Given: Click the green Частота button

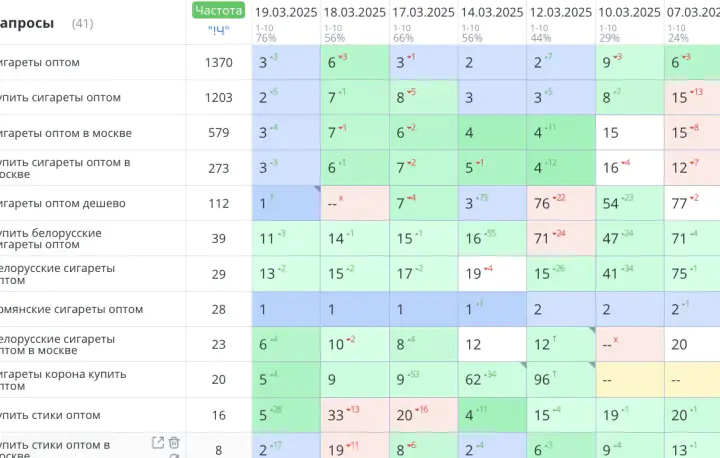Looking at the screenshot, I should tap(219, 11).
